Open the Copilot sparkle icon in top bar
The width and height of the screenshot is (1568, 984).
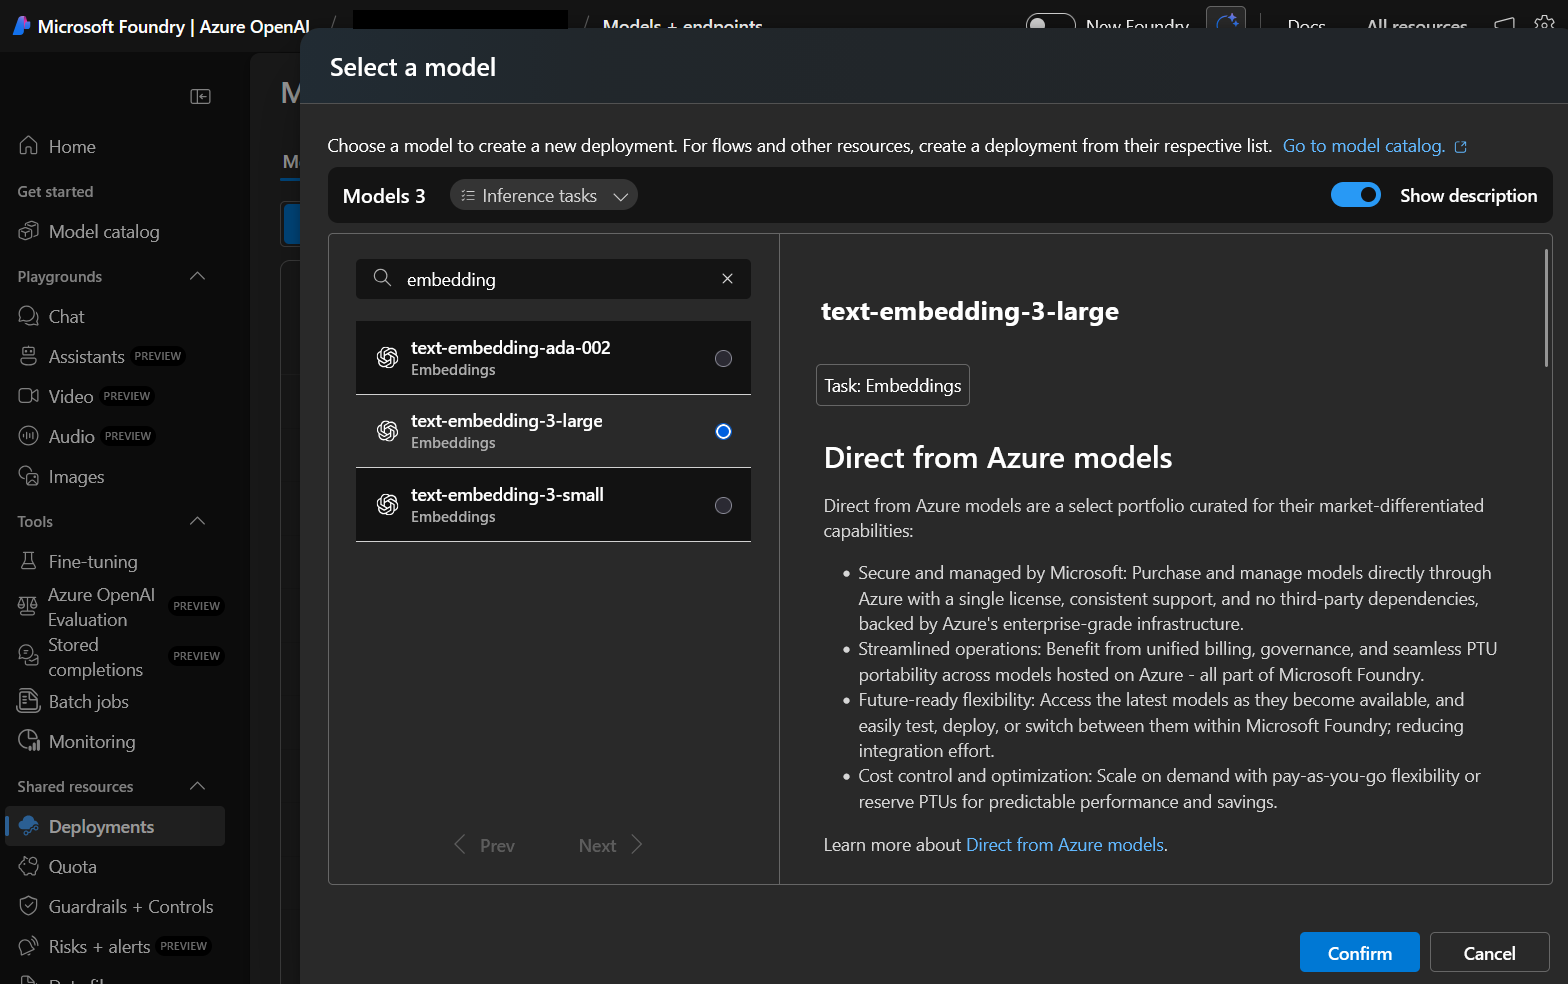click(1227, 22)
